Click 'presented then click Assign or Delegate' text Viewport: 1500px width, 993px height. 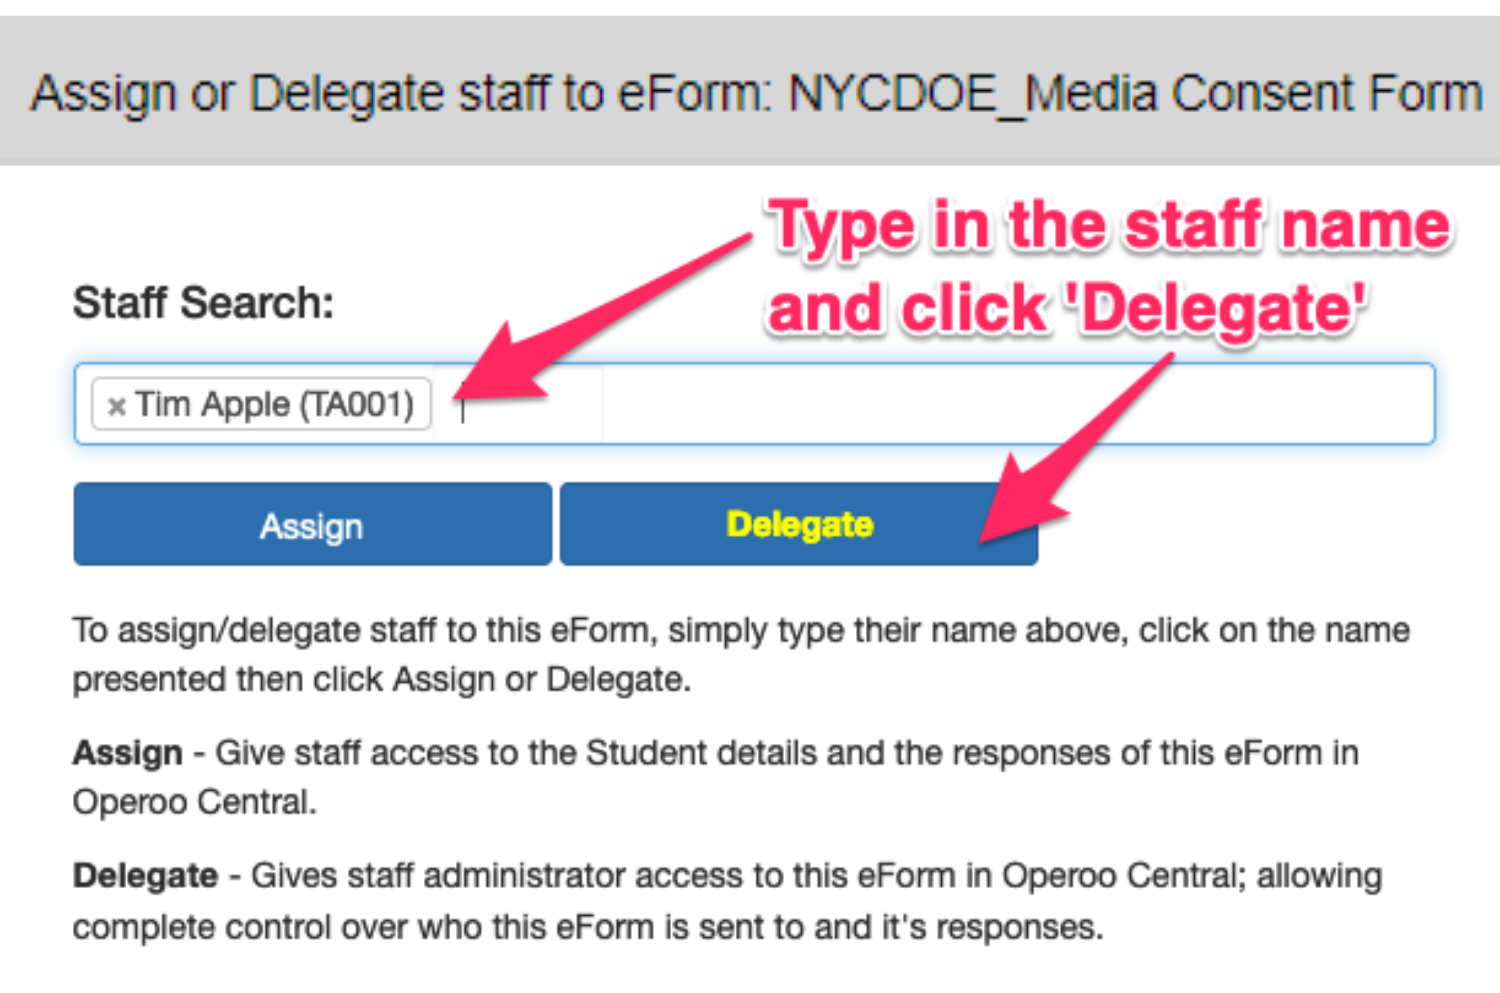[x=380, y=680]
